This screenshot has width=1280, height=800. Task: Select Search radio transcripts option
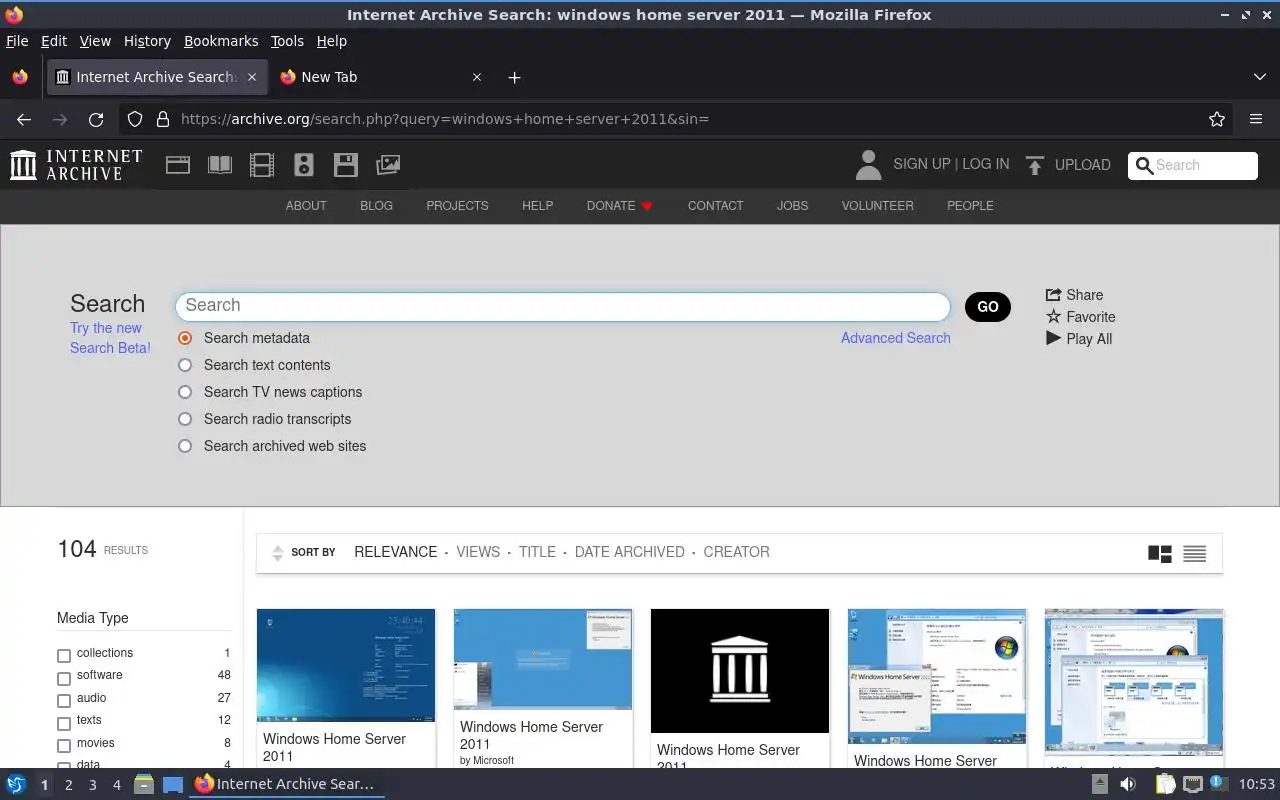point(185,419)
